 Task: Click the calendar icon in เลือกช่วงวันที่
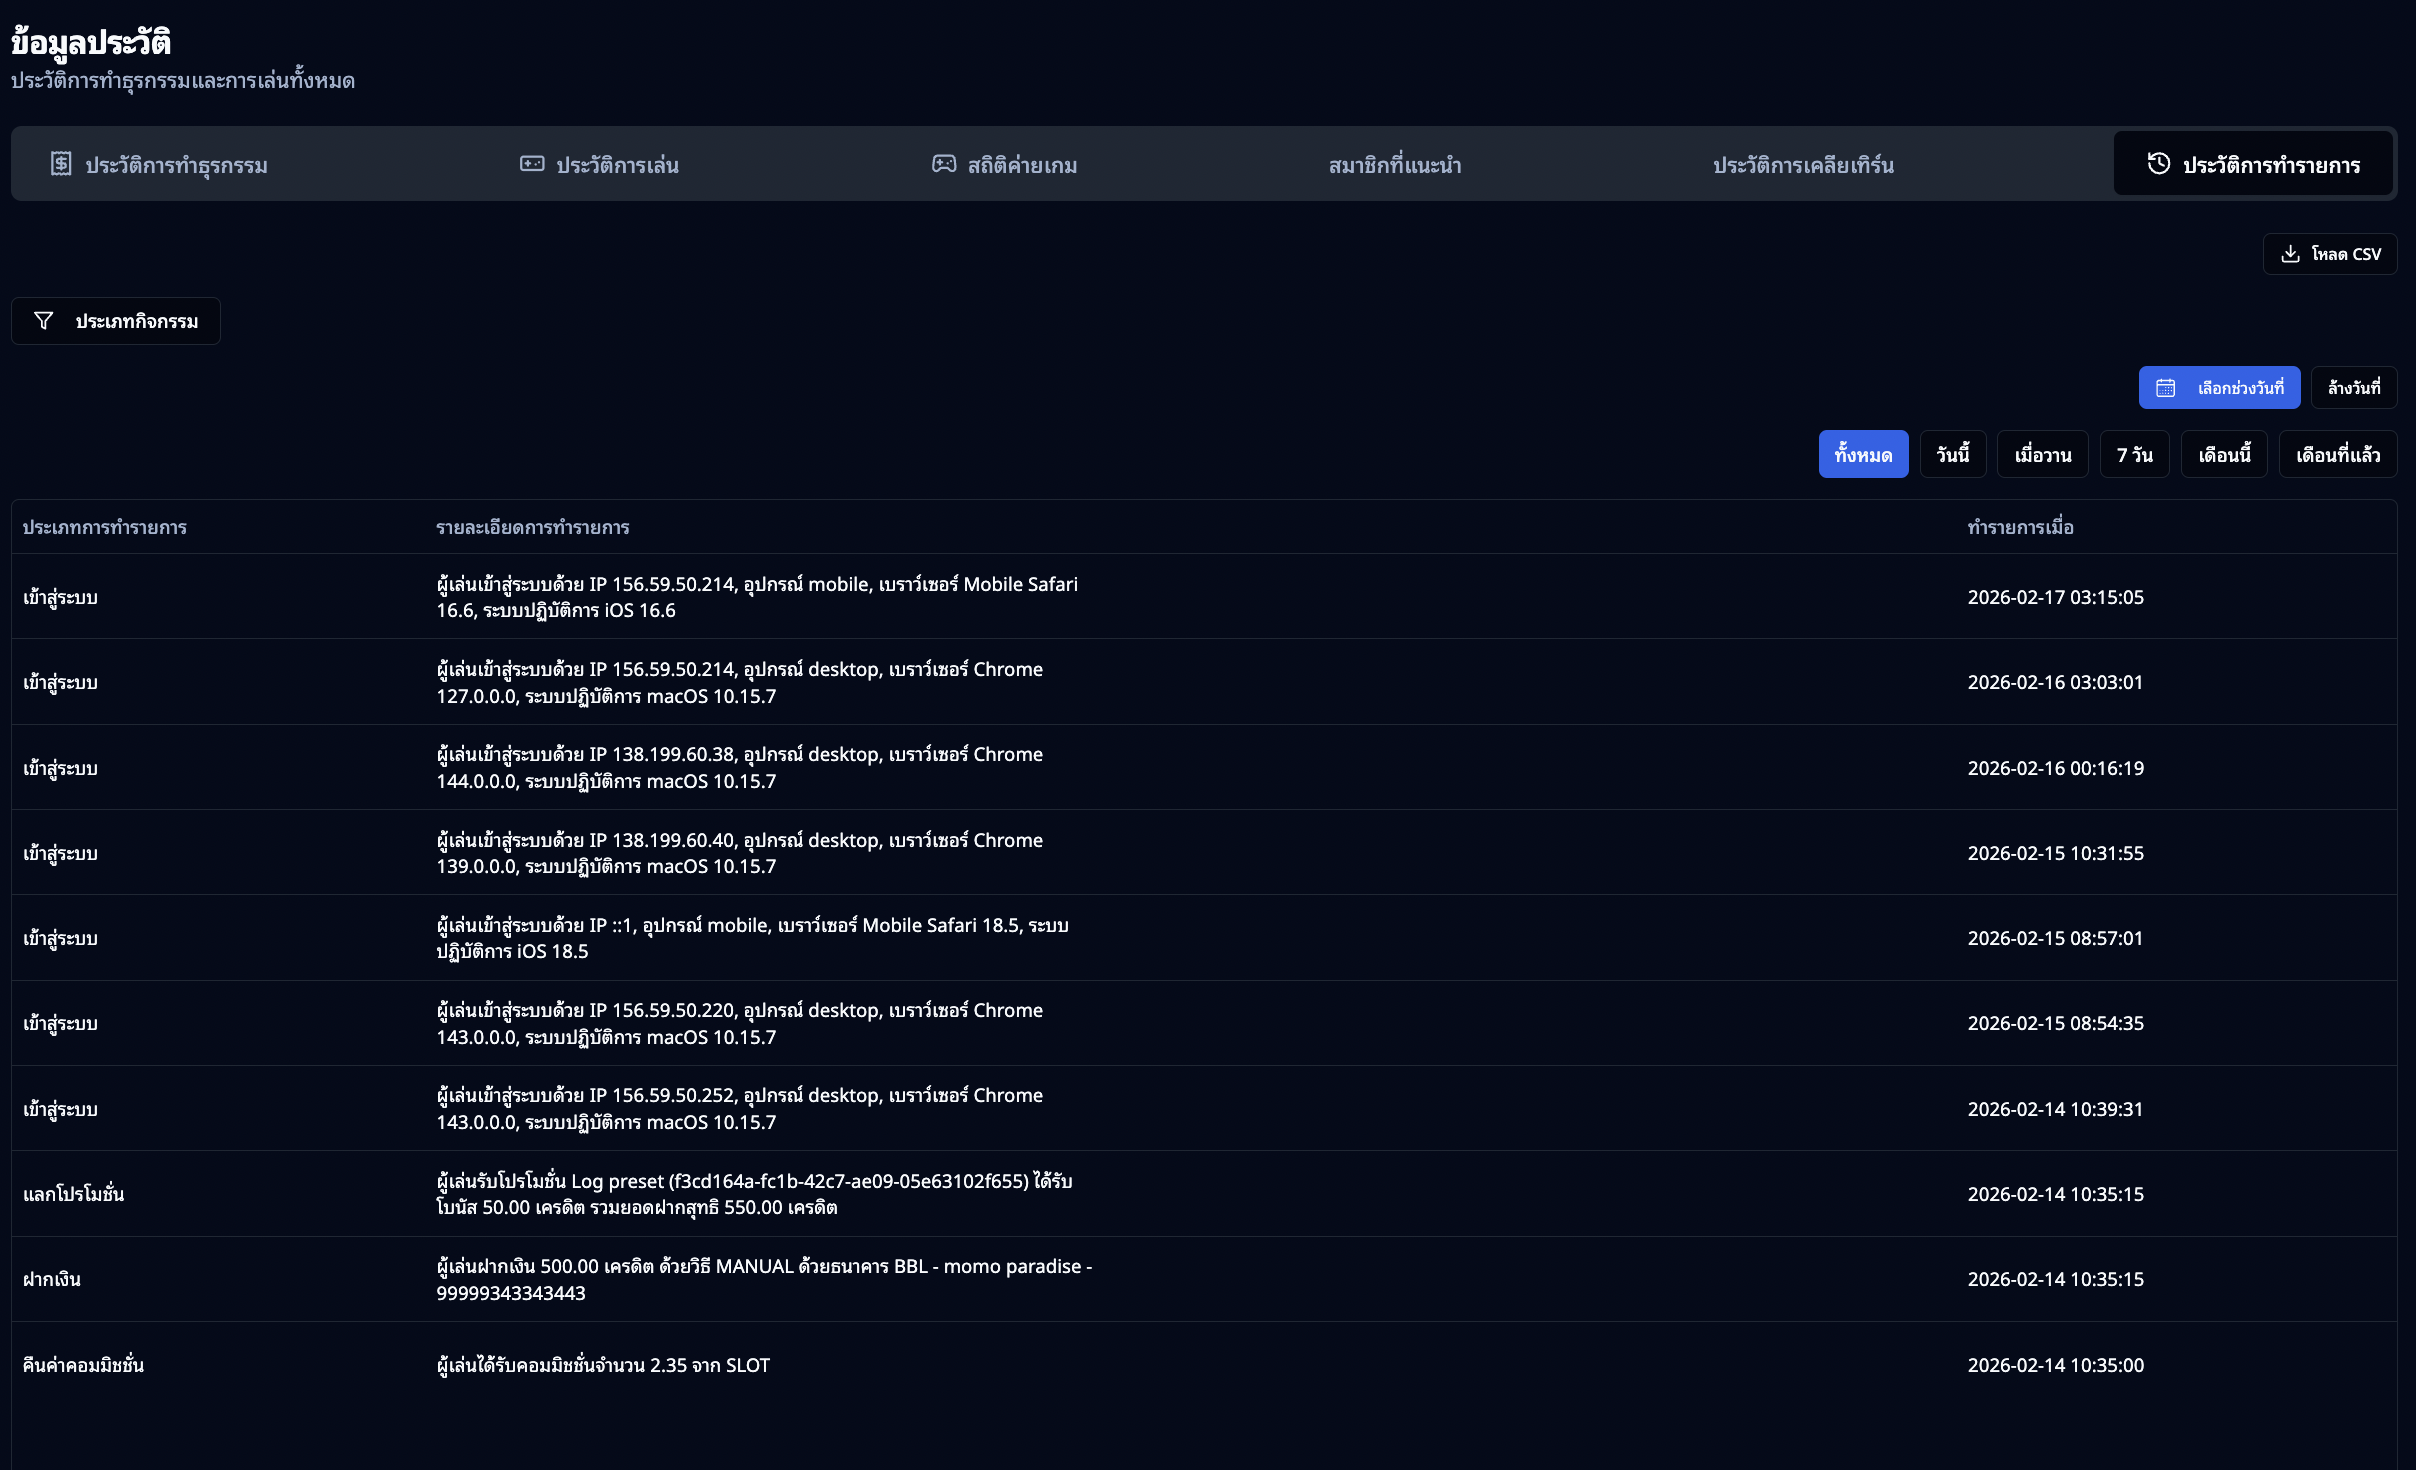pyautogui.click(x=2166, y=388)
